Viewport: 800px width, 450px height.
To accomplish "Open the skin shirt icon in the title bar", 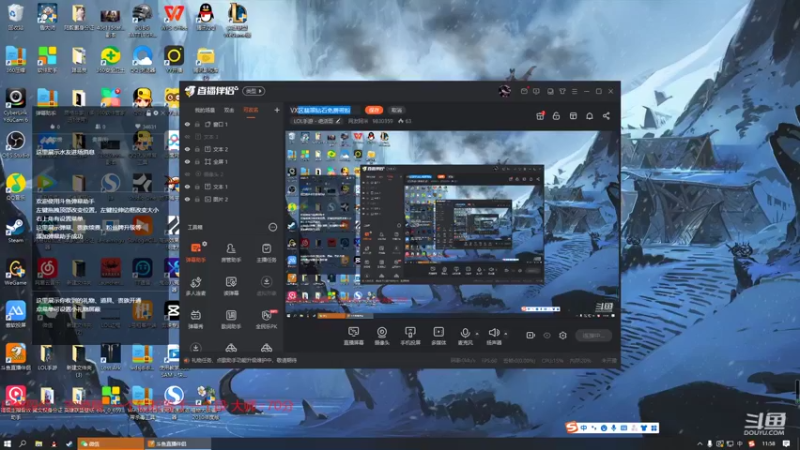I will coord(562,91).
